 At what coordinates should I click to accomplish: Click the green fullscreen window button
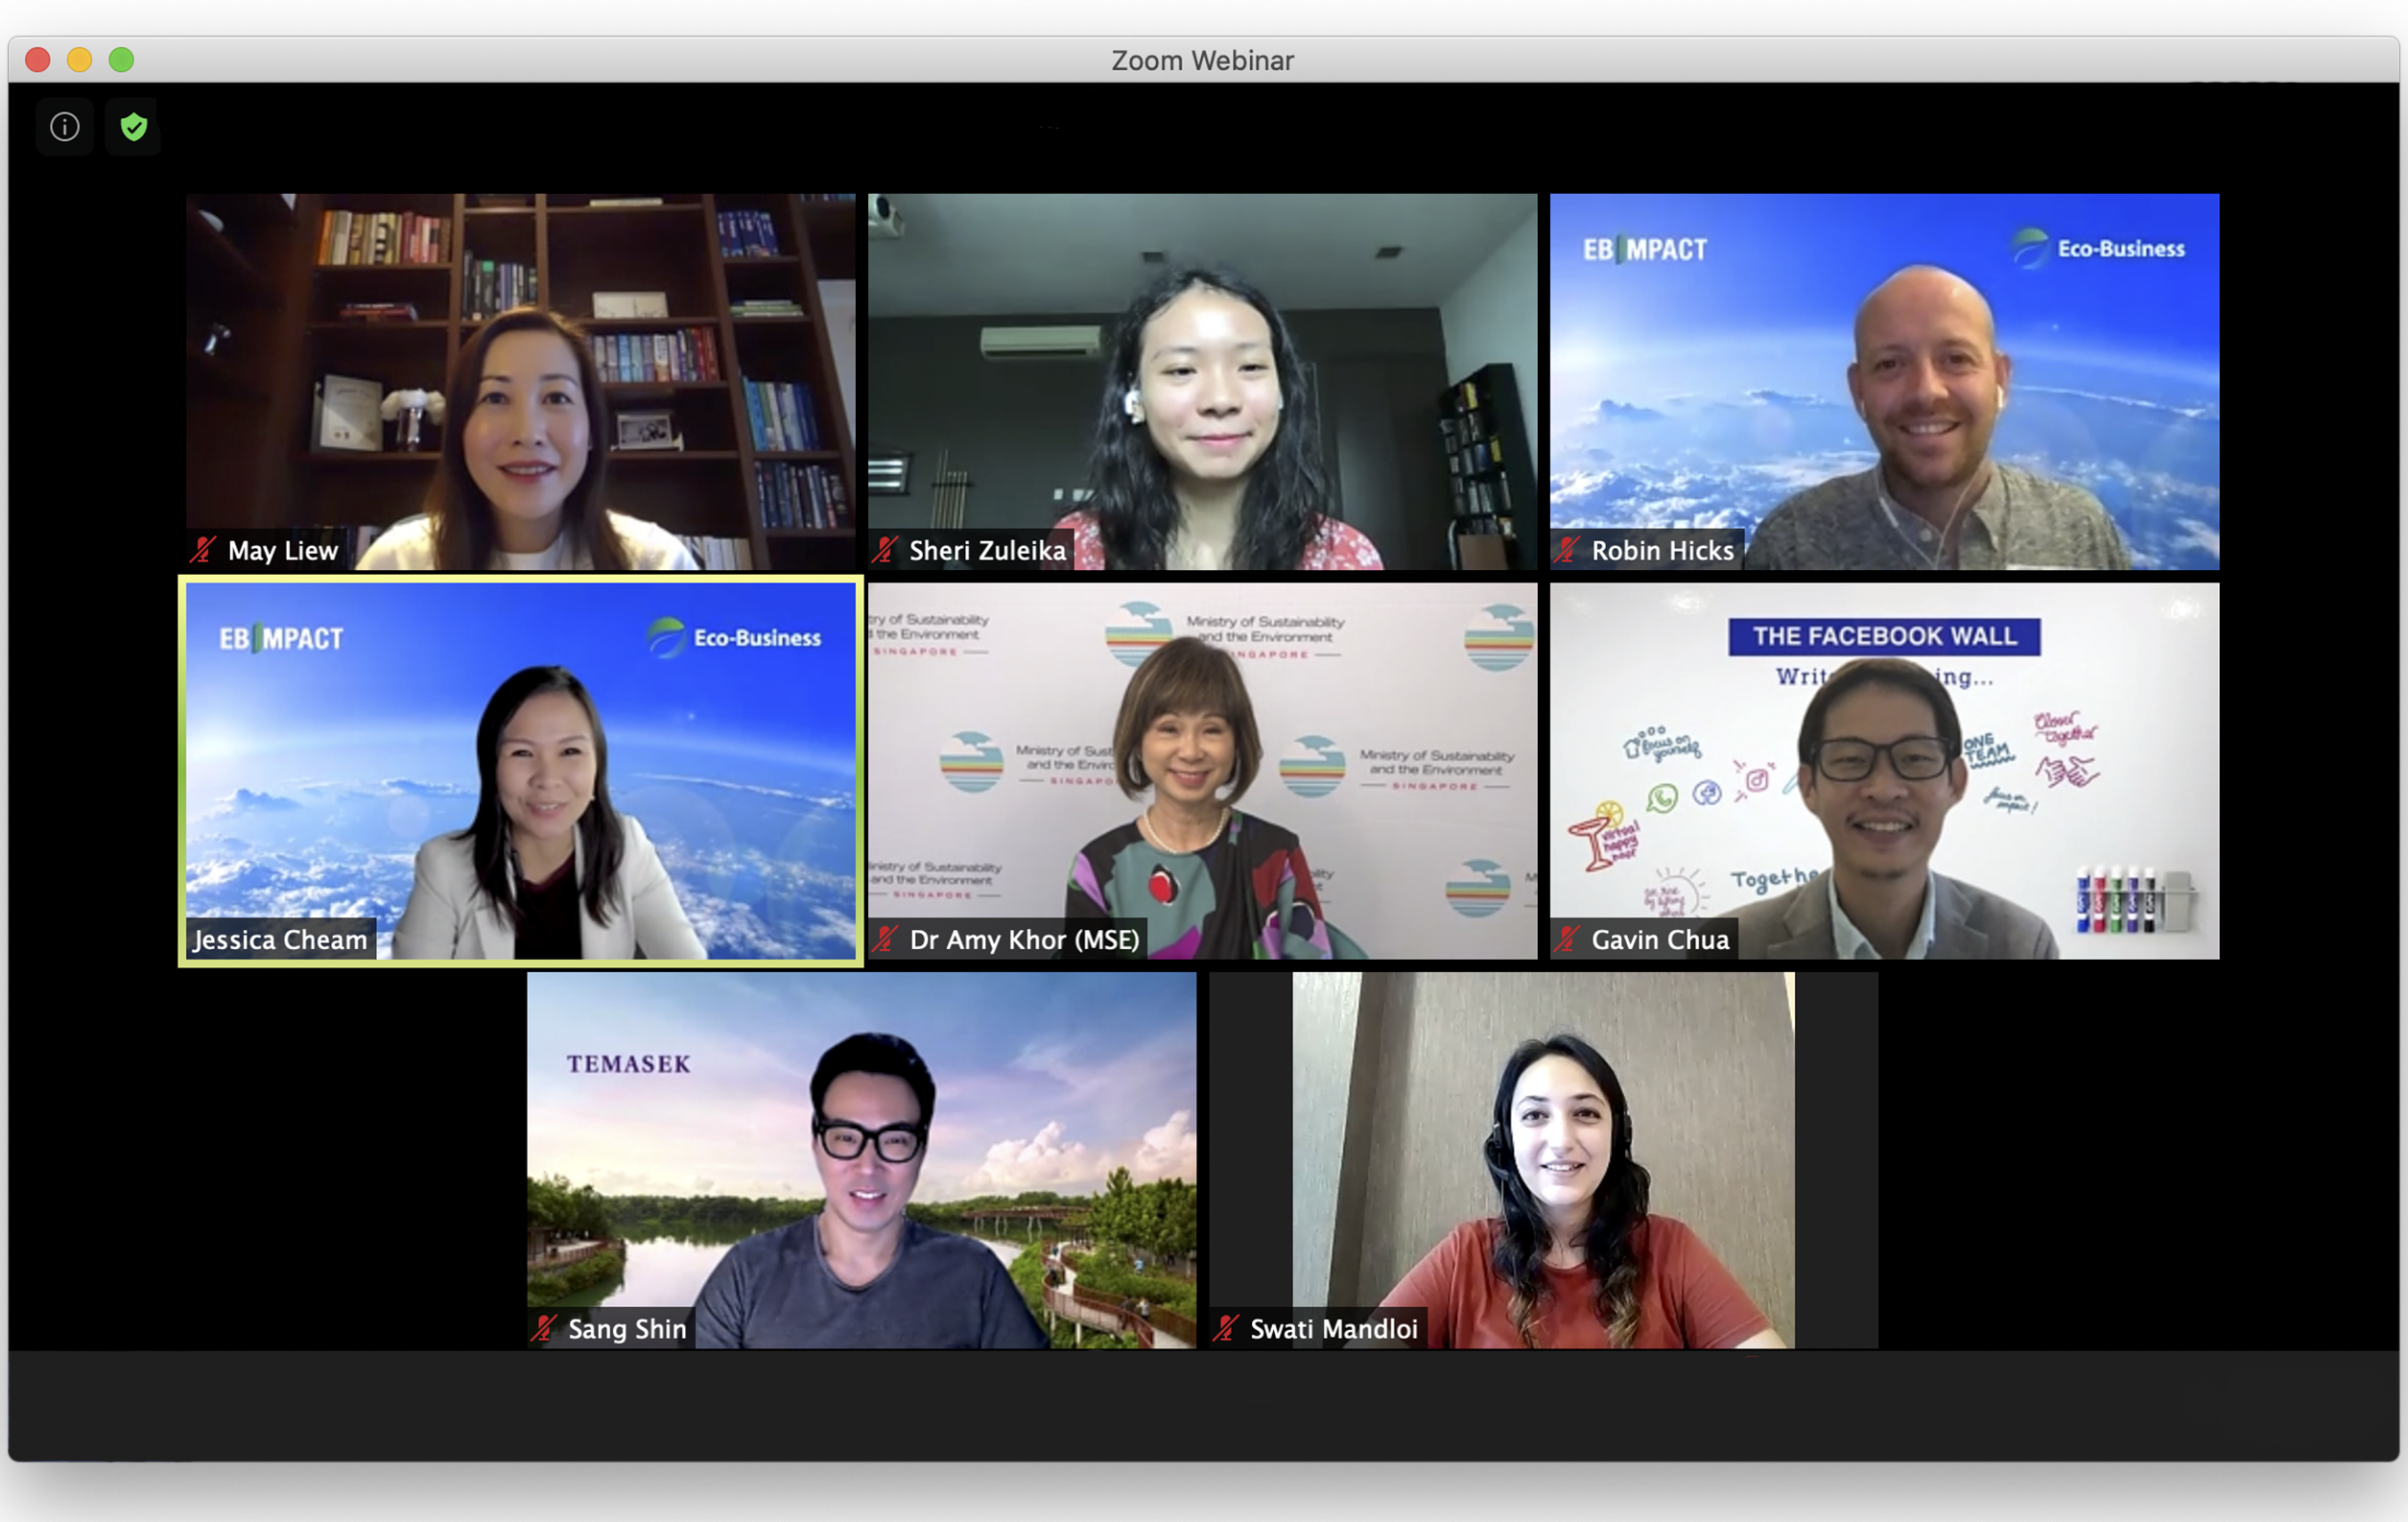(121, 60)
